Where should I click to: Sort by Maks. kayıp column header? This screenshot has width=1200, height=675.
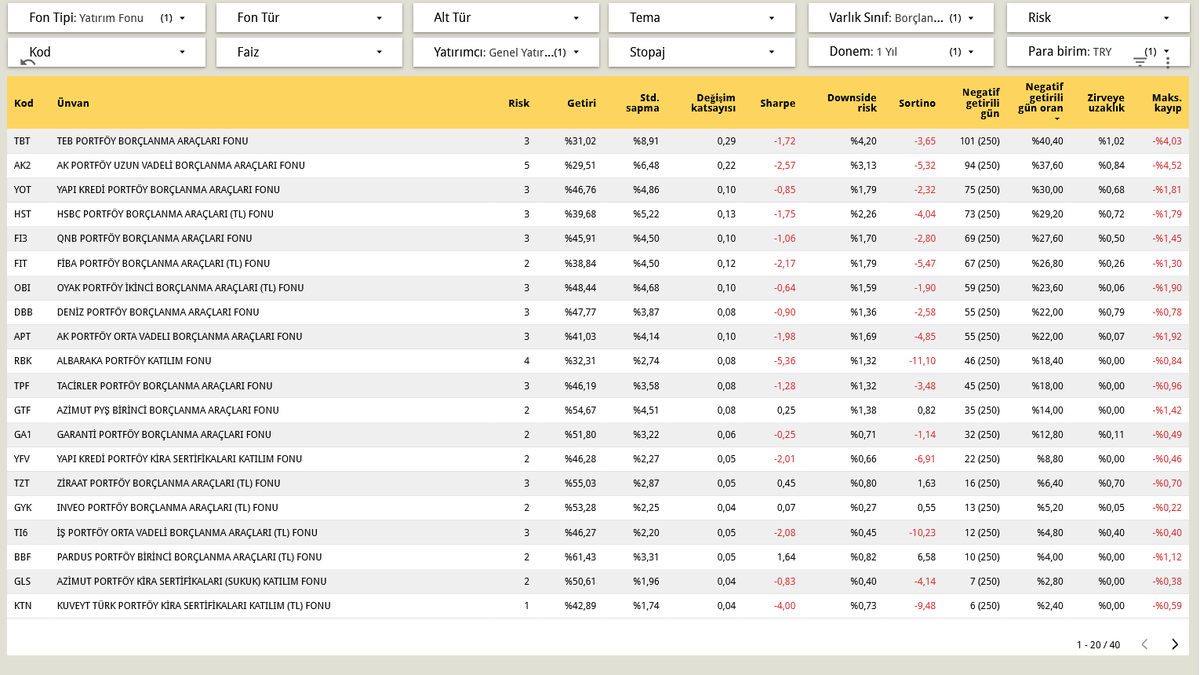[x=1166, y=103]
